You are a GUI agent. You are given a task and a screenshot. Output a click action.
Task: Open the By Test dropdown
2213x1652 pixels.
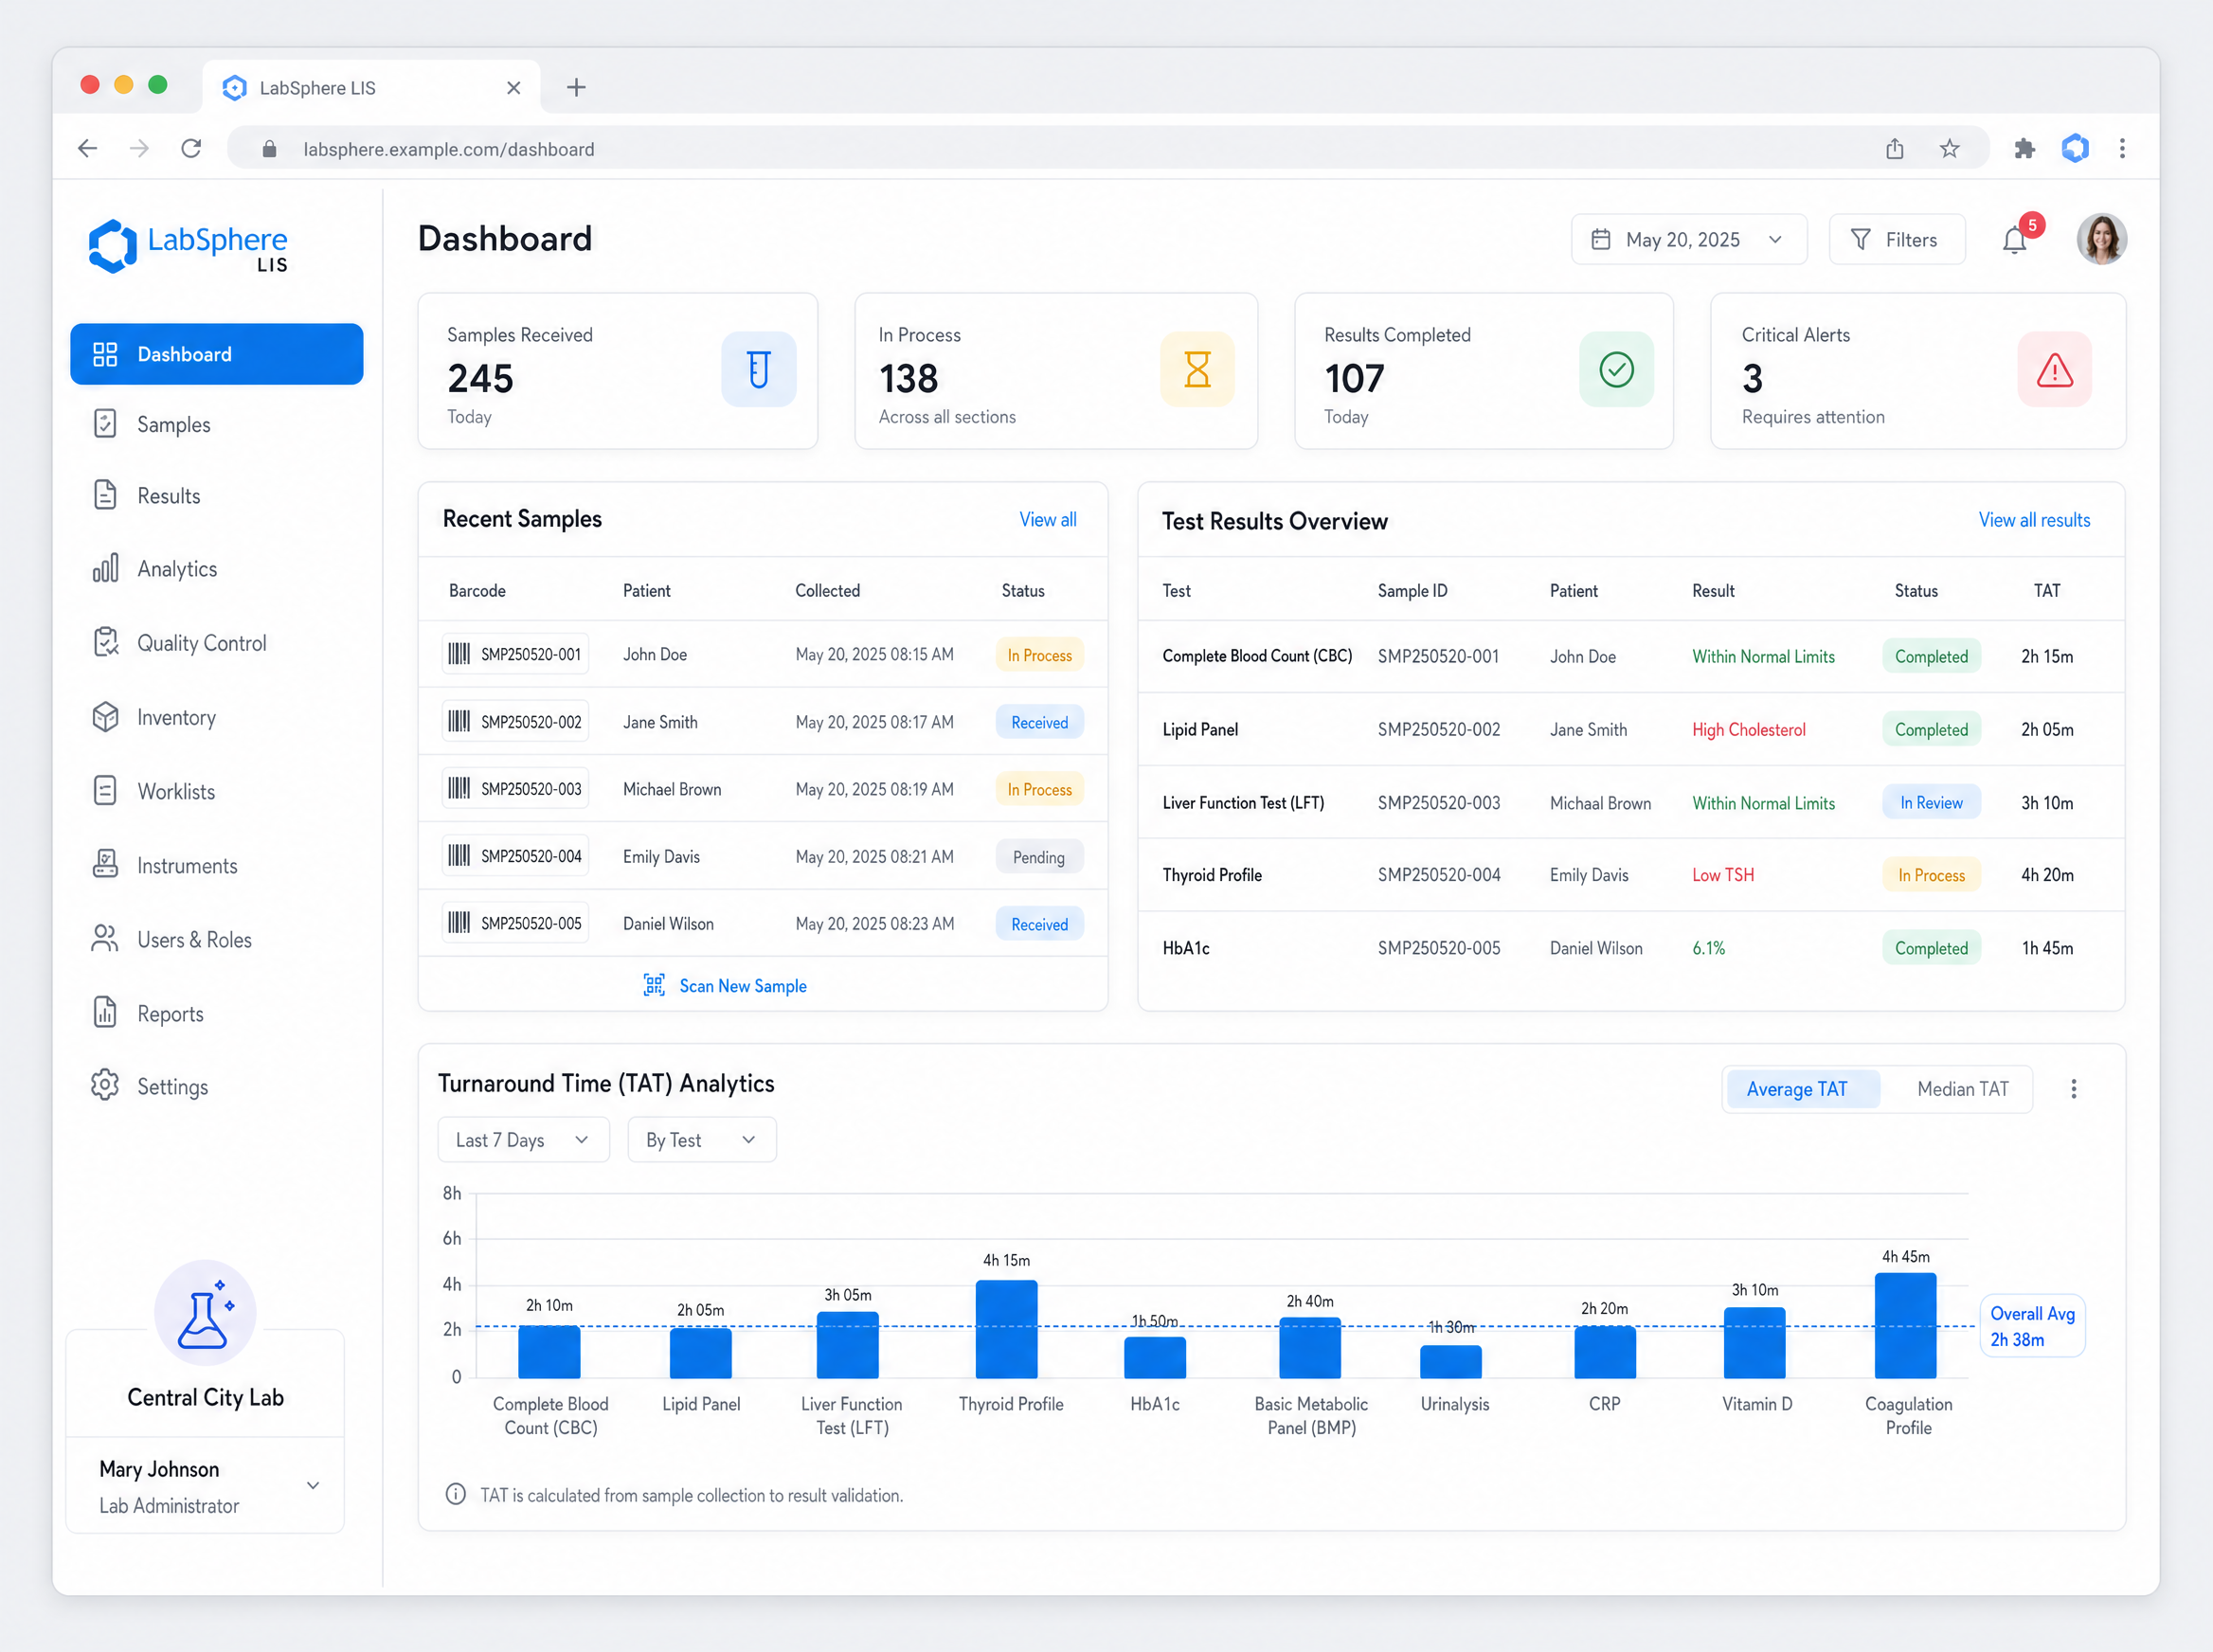701,1140
